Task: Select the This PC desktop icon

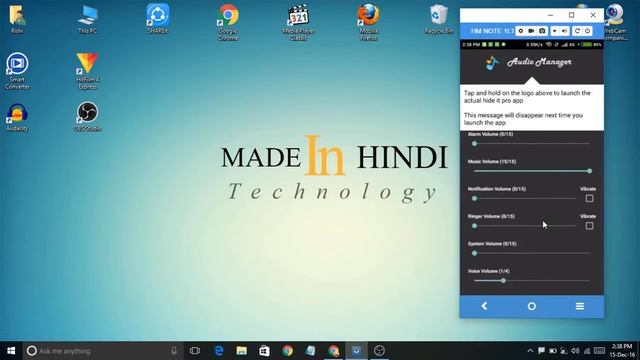Action: [87, 19]
